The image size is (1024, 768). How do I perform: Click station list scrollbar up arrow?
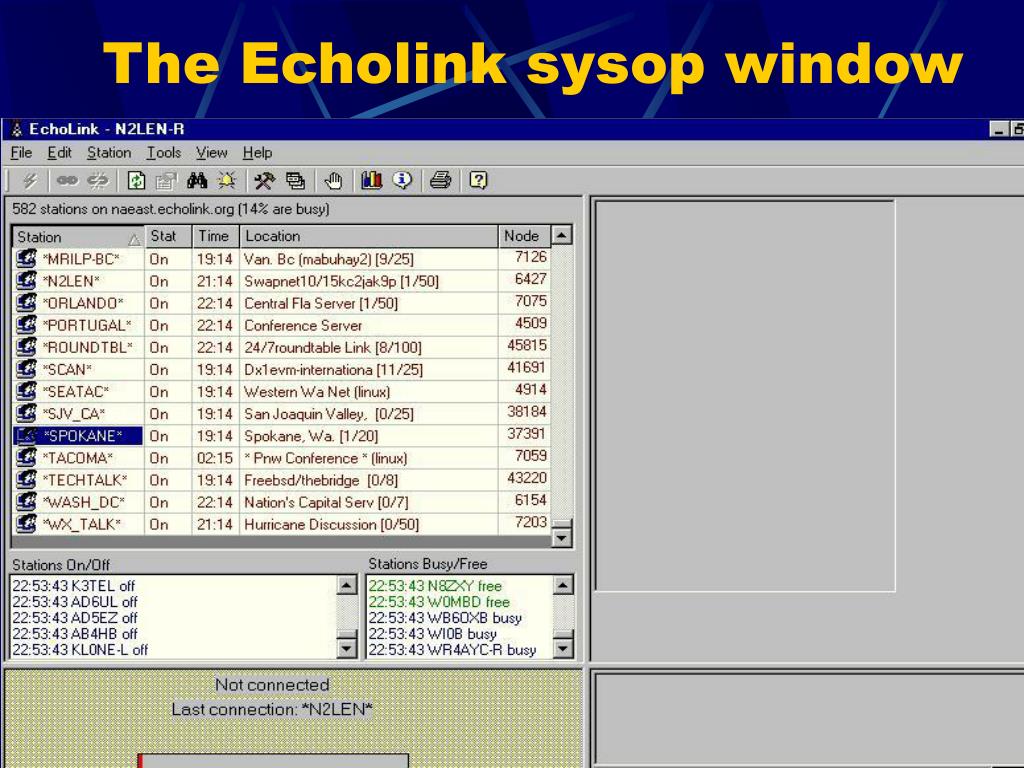click(x=562, y=235)
